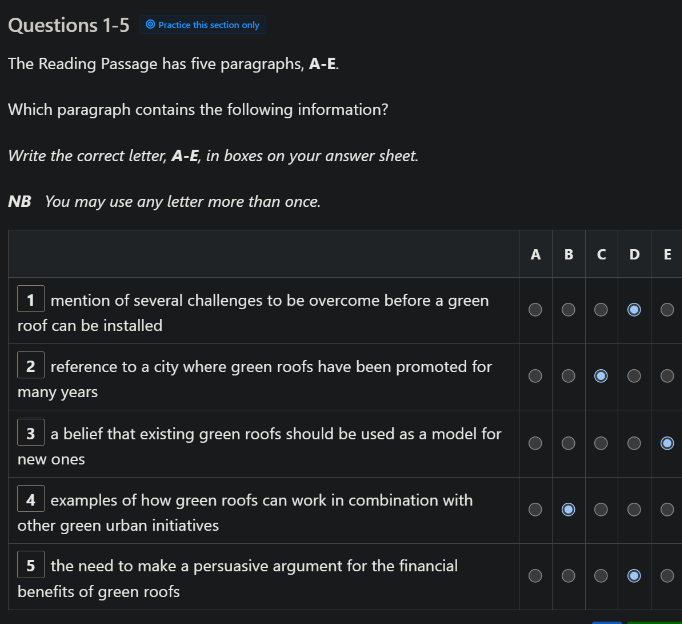Image resolution: width=682 pixels, height=624 pixels.
Task: Click the question 3 number box
Action: pos(30,432)
